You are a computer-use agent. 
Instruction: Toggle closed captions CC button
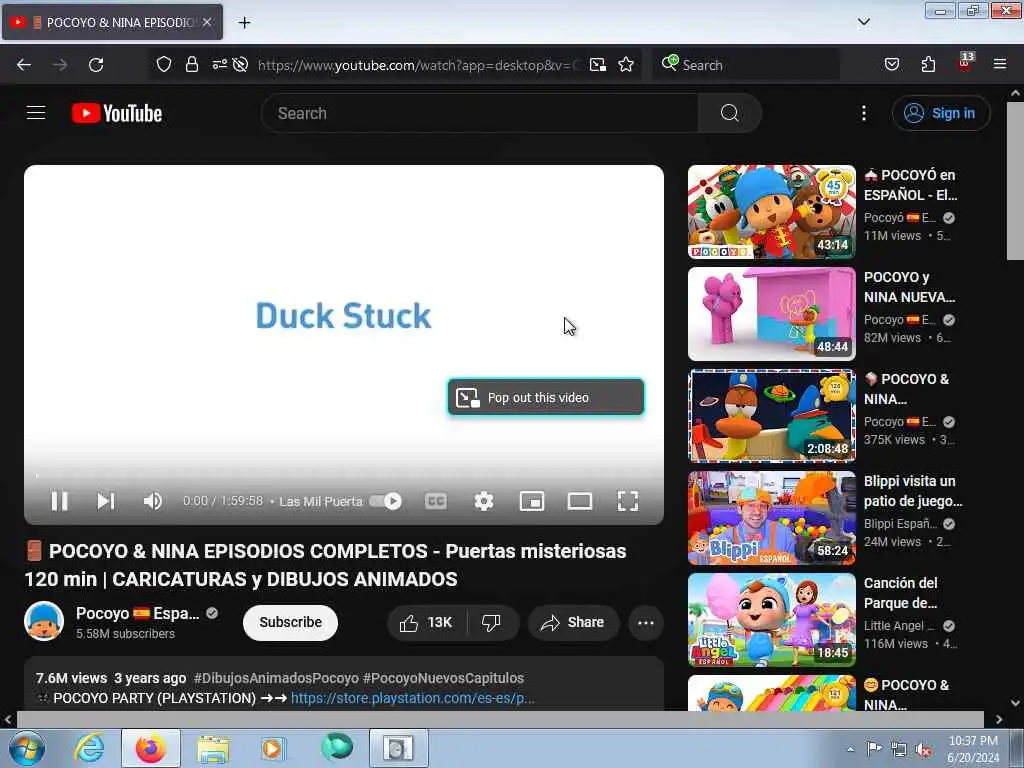pos(436,501)
